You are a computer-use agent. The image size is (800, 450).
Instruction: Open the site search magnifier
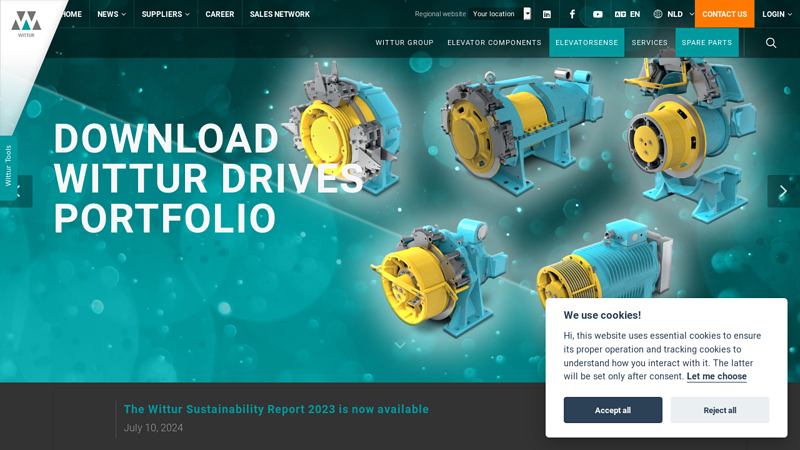[x=771, y=43]
